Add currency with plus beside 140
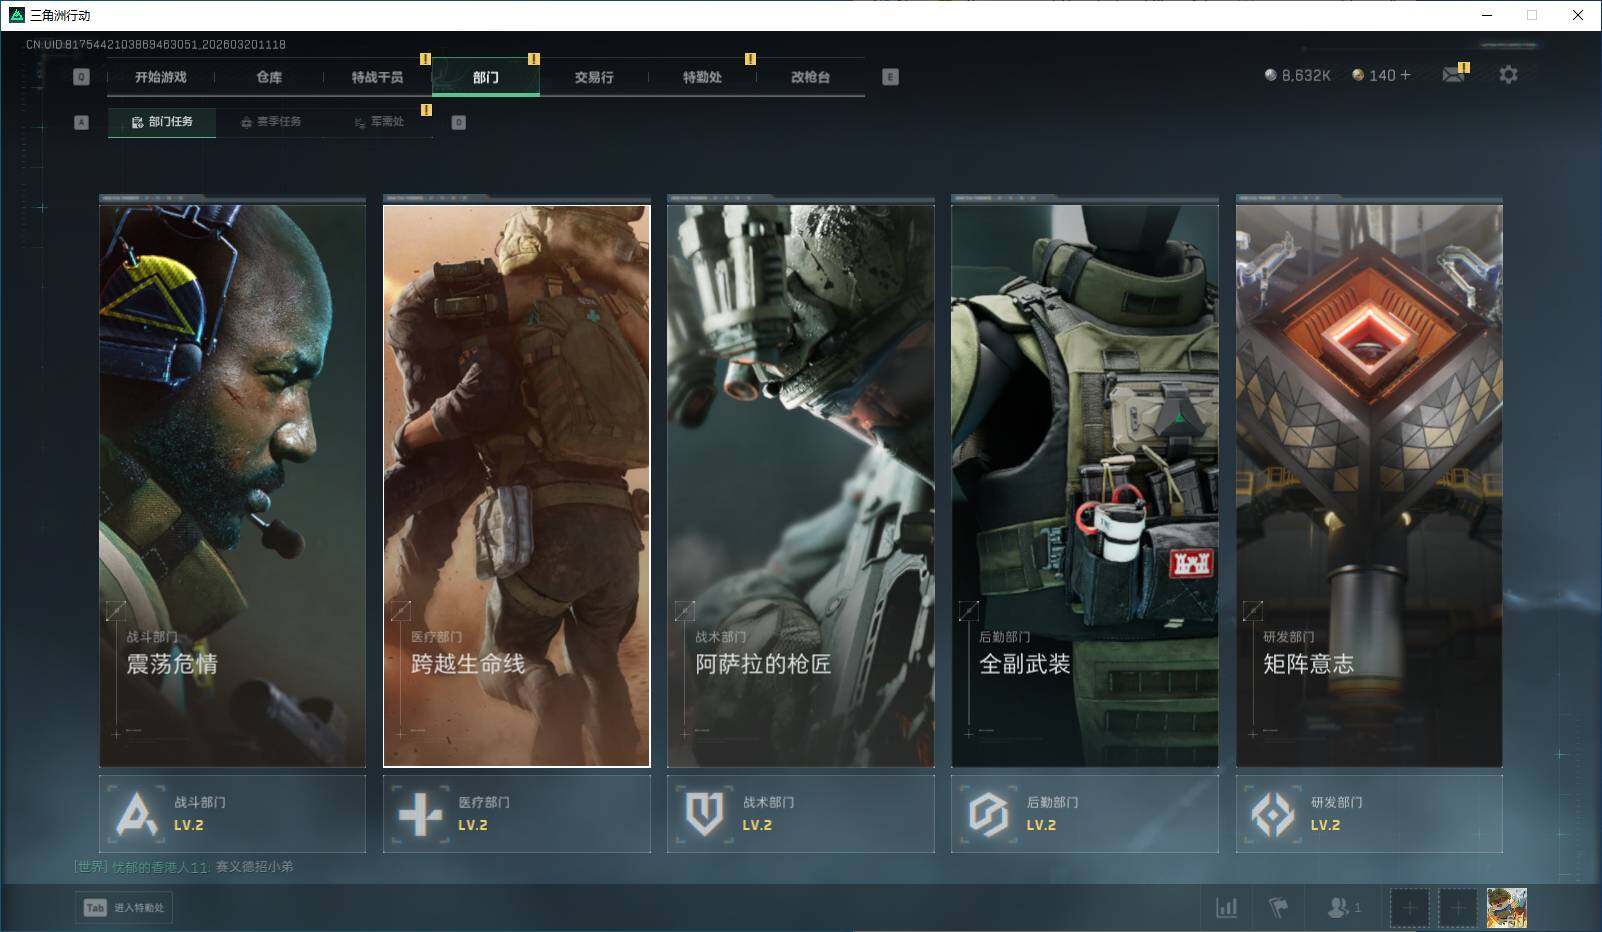 (x=1405, y=75)
